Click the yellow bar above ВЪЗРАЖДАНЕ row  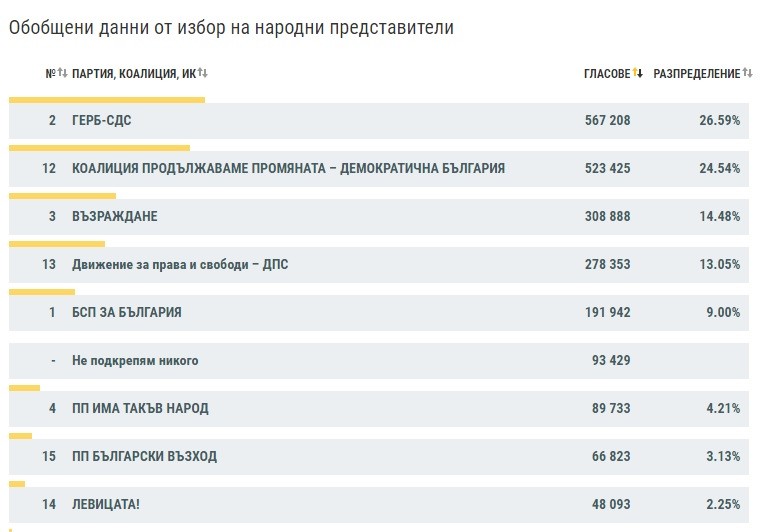[x=62, y=196]
